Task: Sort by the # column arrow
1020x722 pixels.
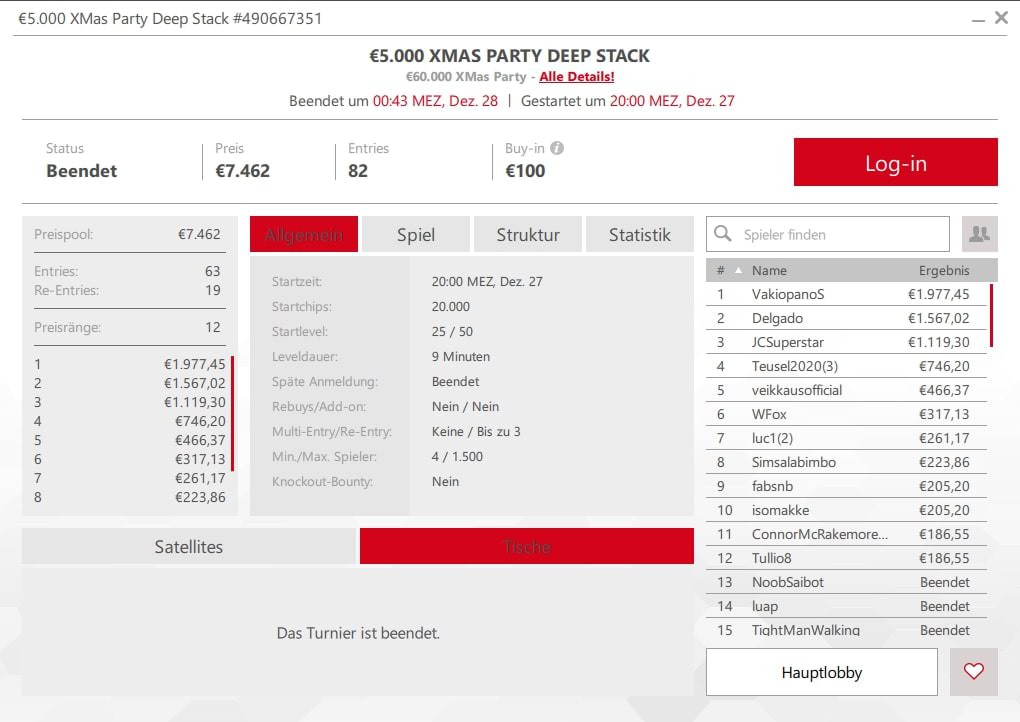Action: click(739, 270)
